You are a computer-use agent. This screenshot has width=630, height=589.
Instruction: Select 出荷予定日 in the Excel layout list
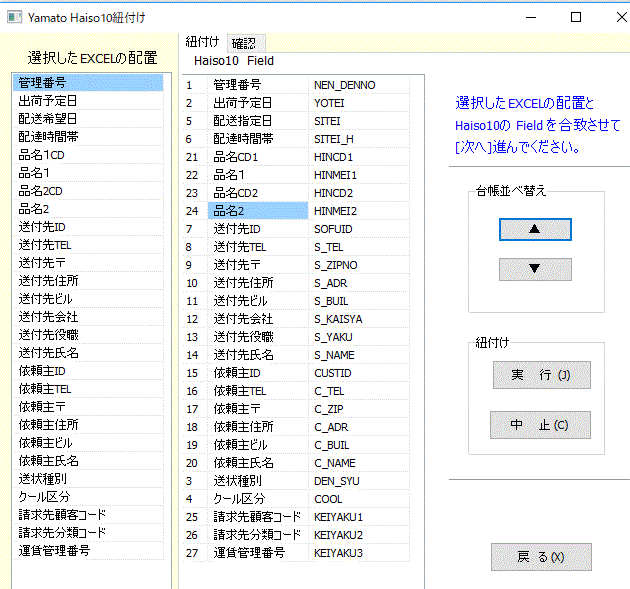pyautogui.click(x=88, y=101)
